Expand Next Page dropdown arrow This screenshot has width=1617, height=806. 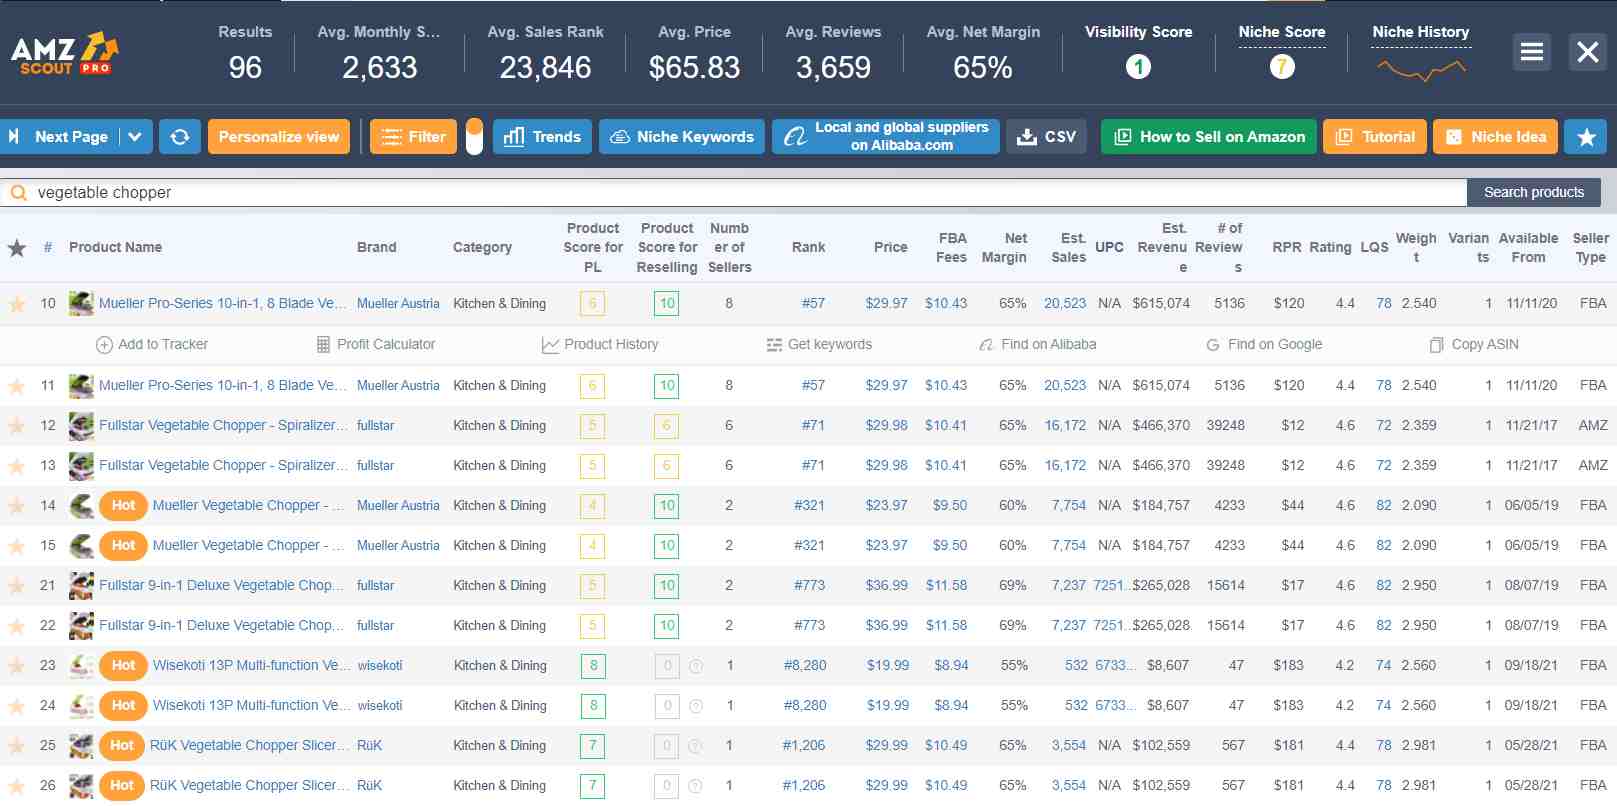(x=135, y=137)
